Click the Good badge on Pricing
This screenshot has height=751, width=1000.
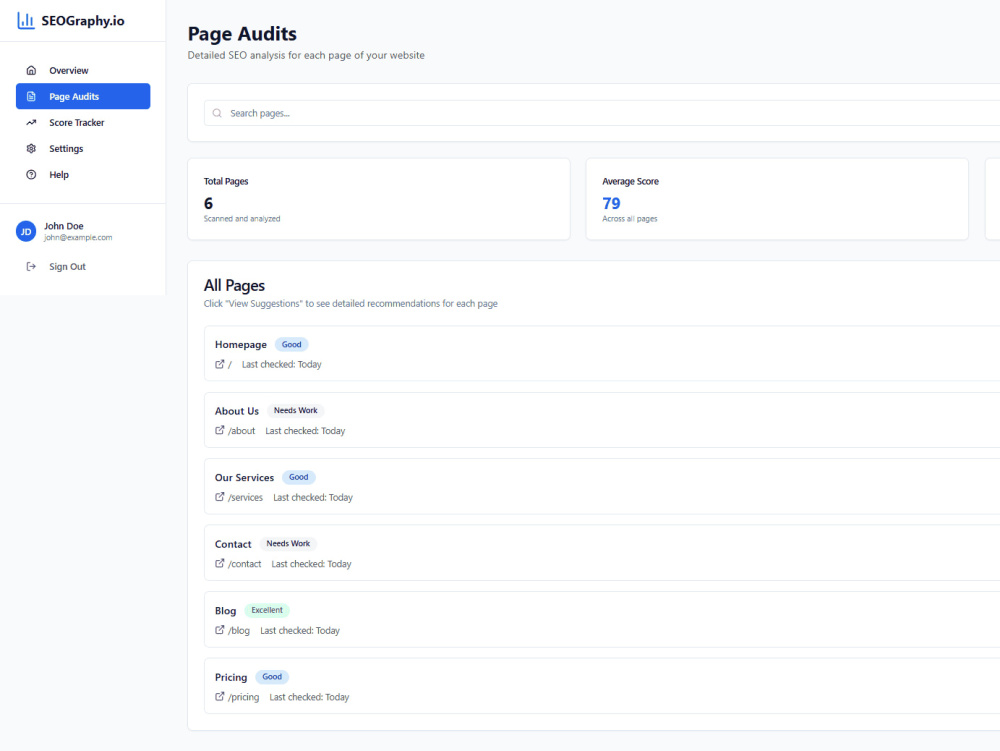tap(272, 677)
